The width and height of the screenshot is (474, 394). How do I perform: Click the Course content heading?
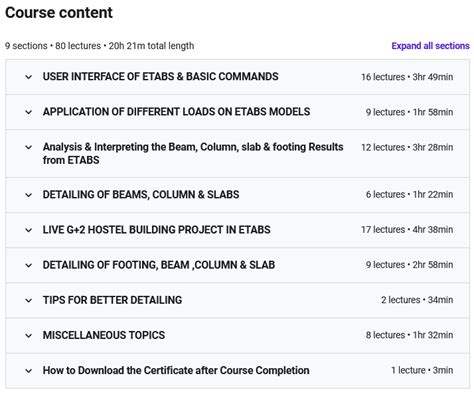pos(59,13)
